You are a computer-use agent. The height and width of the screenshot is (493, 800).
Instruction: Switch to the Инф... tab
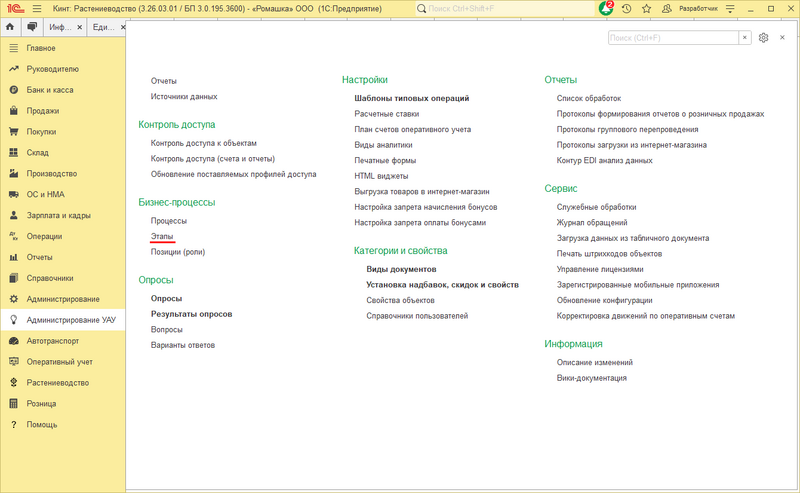pos(60,27)
